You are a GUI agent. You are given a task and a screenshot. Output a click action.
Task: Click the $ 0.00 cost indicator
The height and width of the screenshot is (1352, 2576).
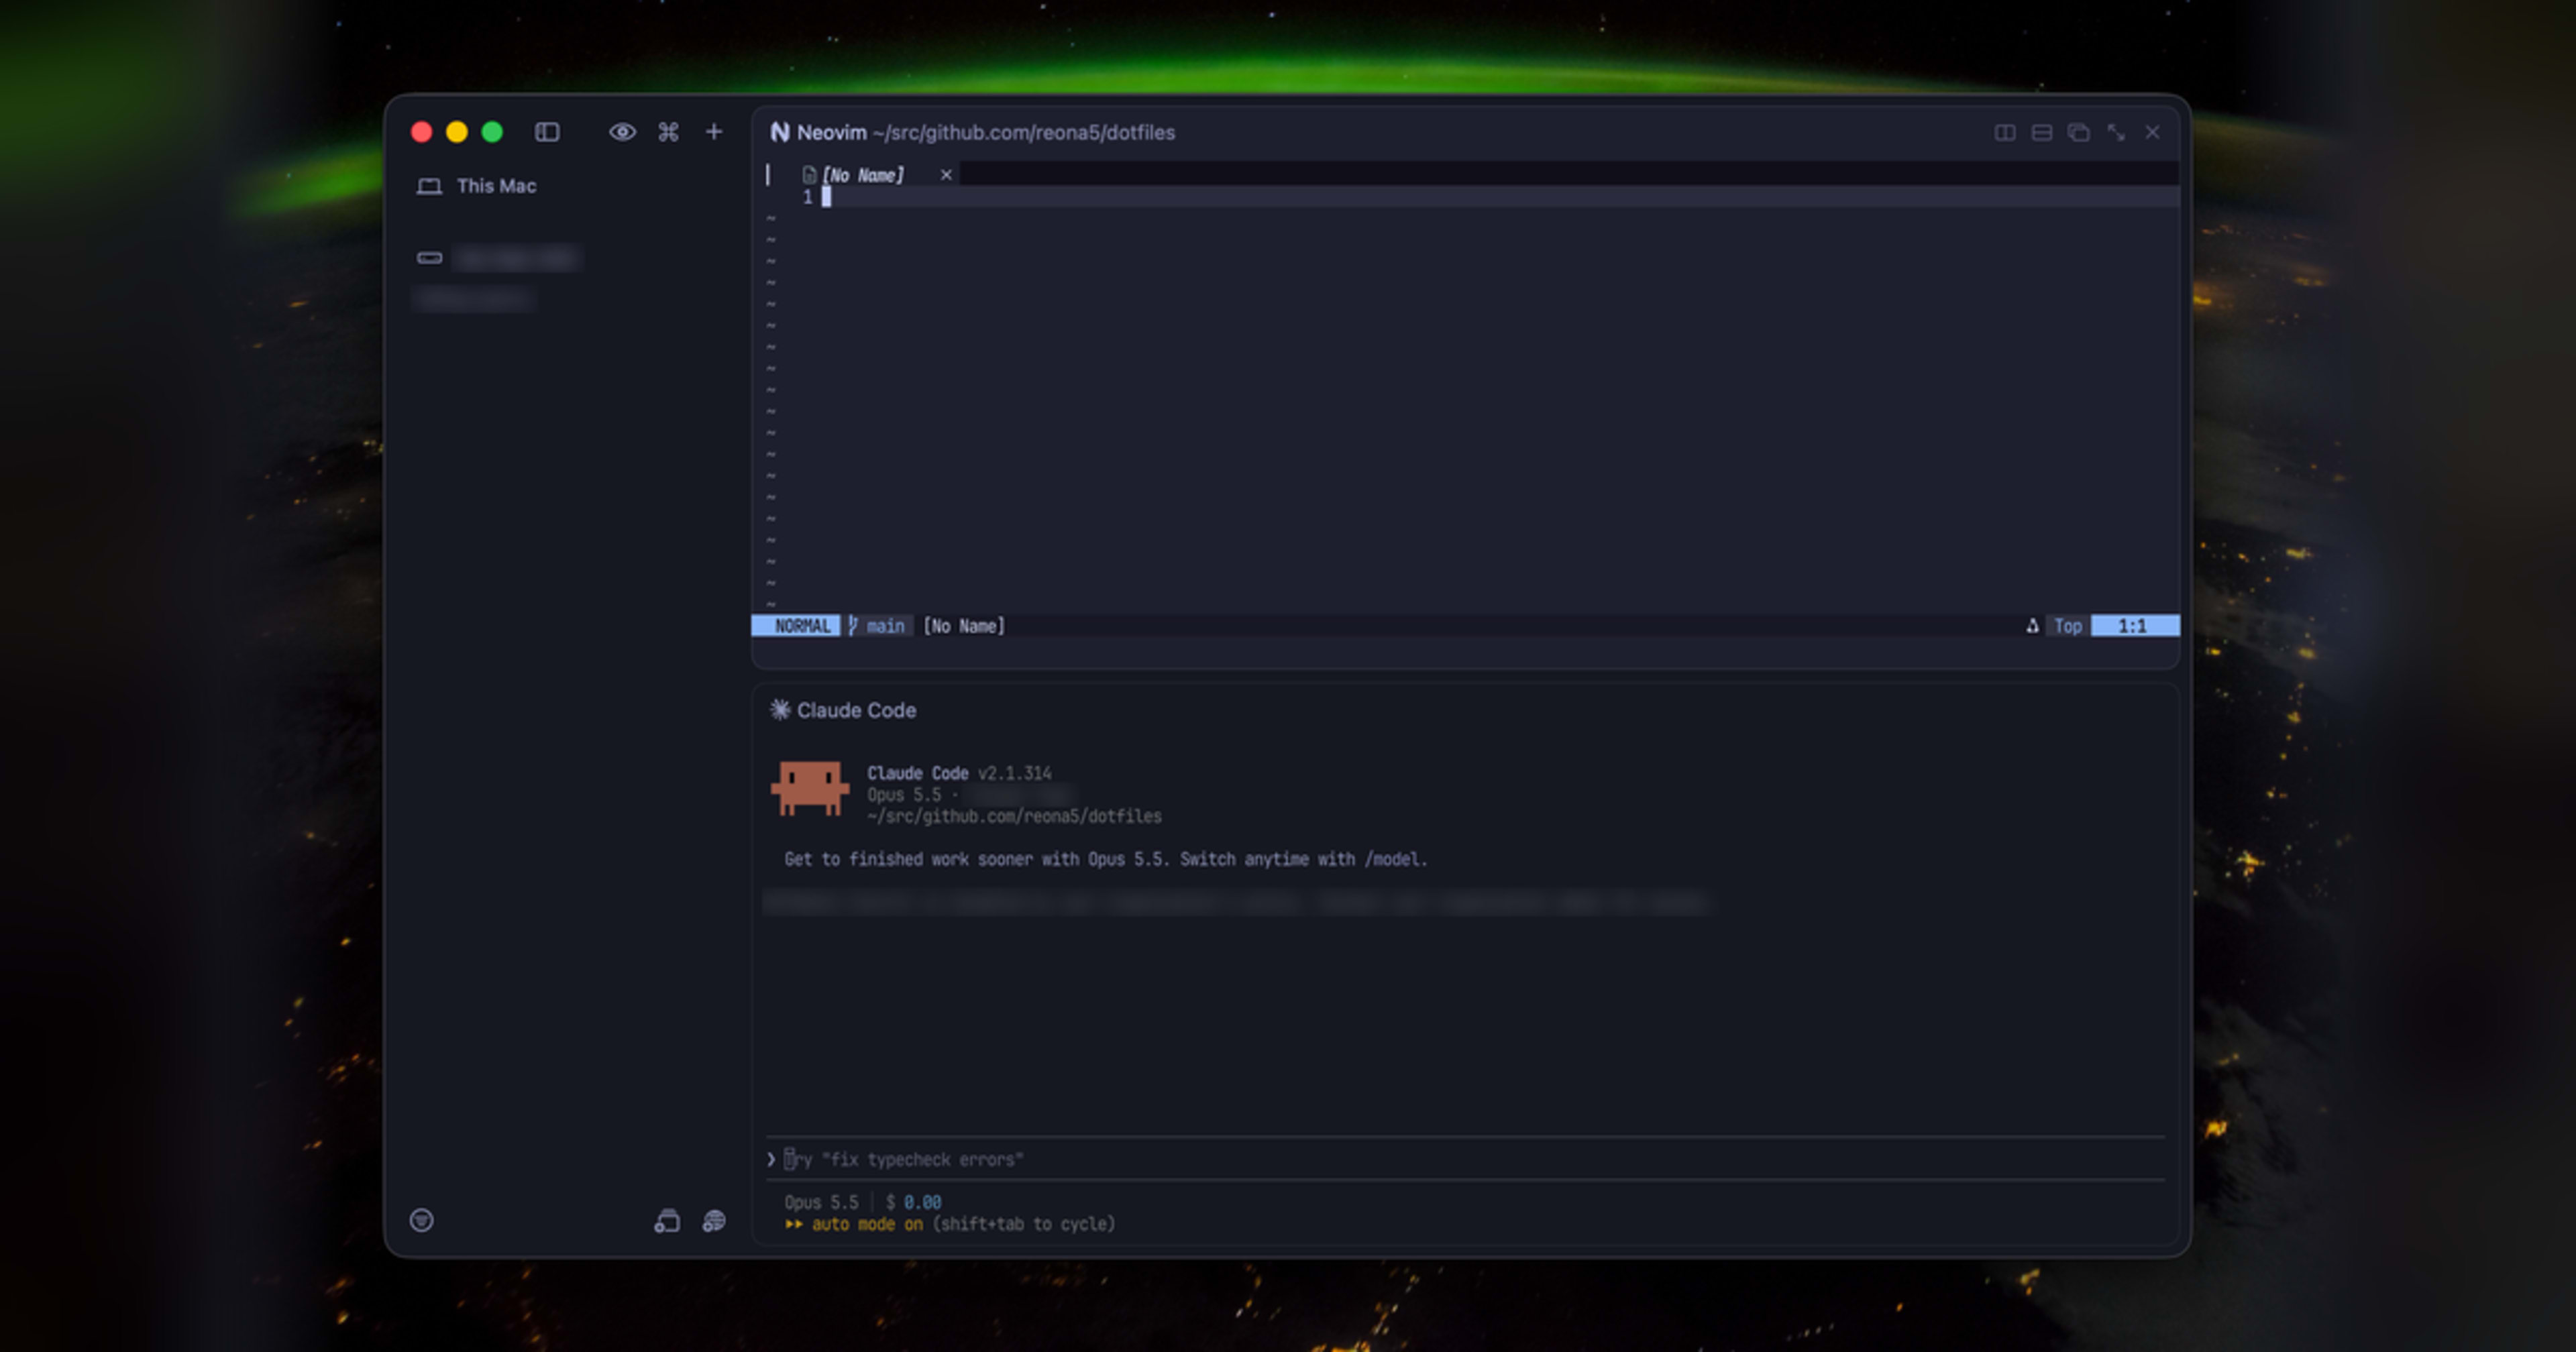tap(913, 1202)
